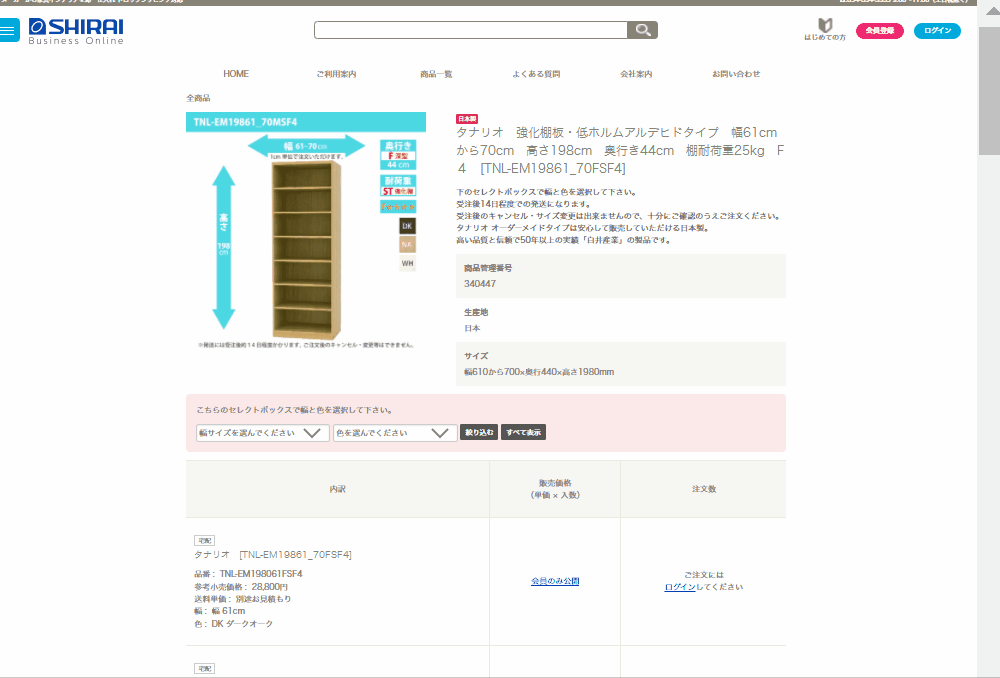
Task: Click the 全商品 breadcrumb link
Action: (198, 98)
